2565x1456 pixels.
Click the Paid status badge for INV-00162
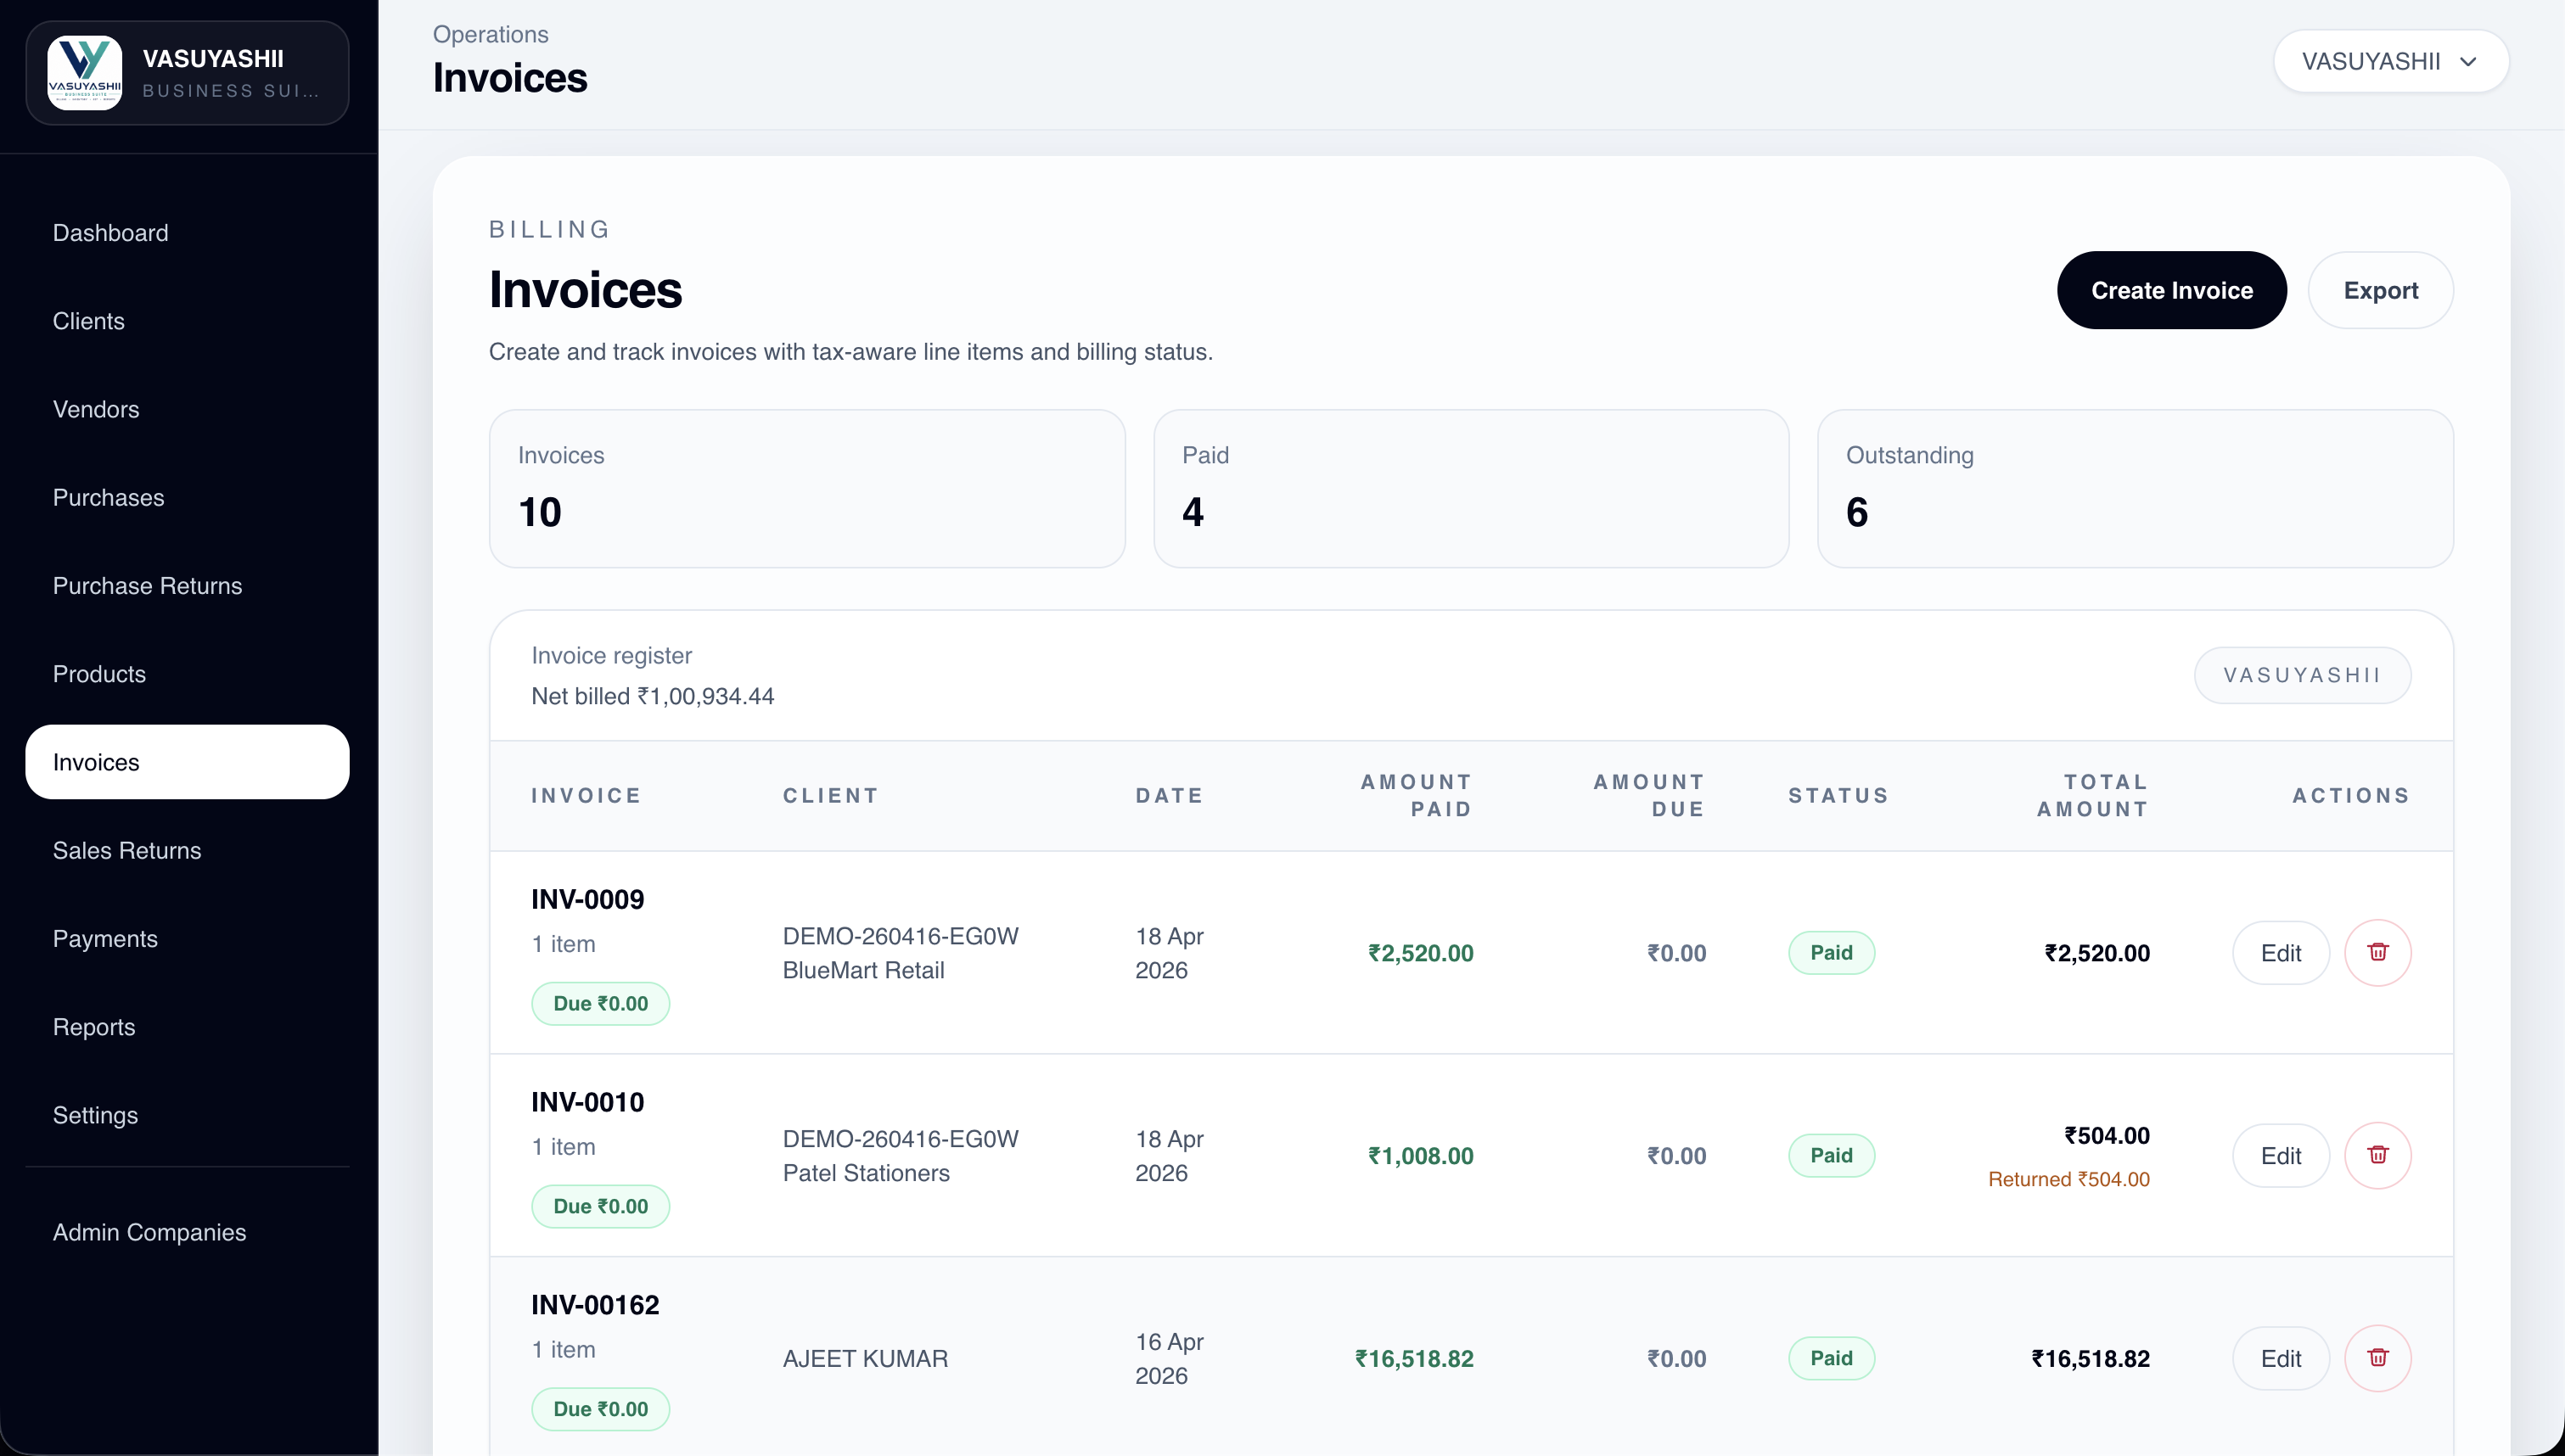click(x=1831, y=1359)
